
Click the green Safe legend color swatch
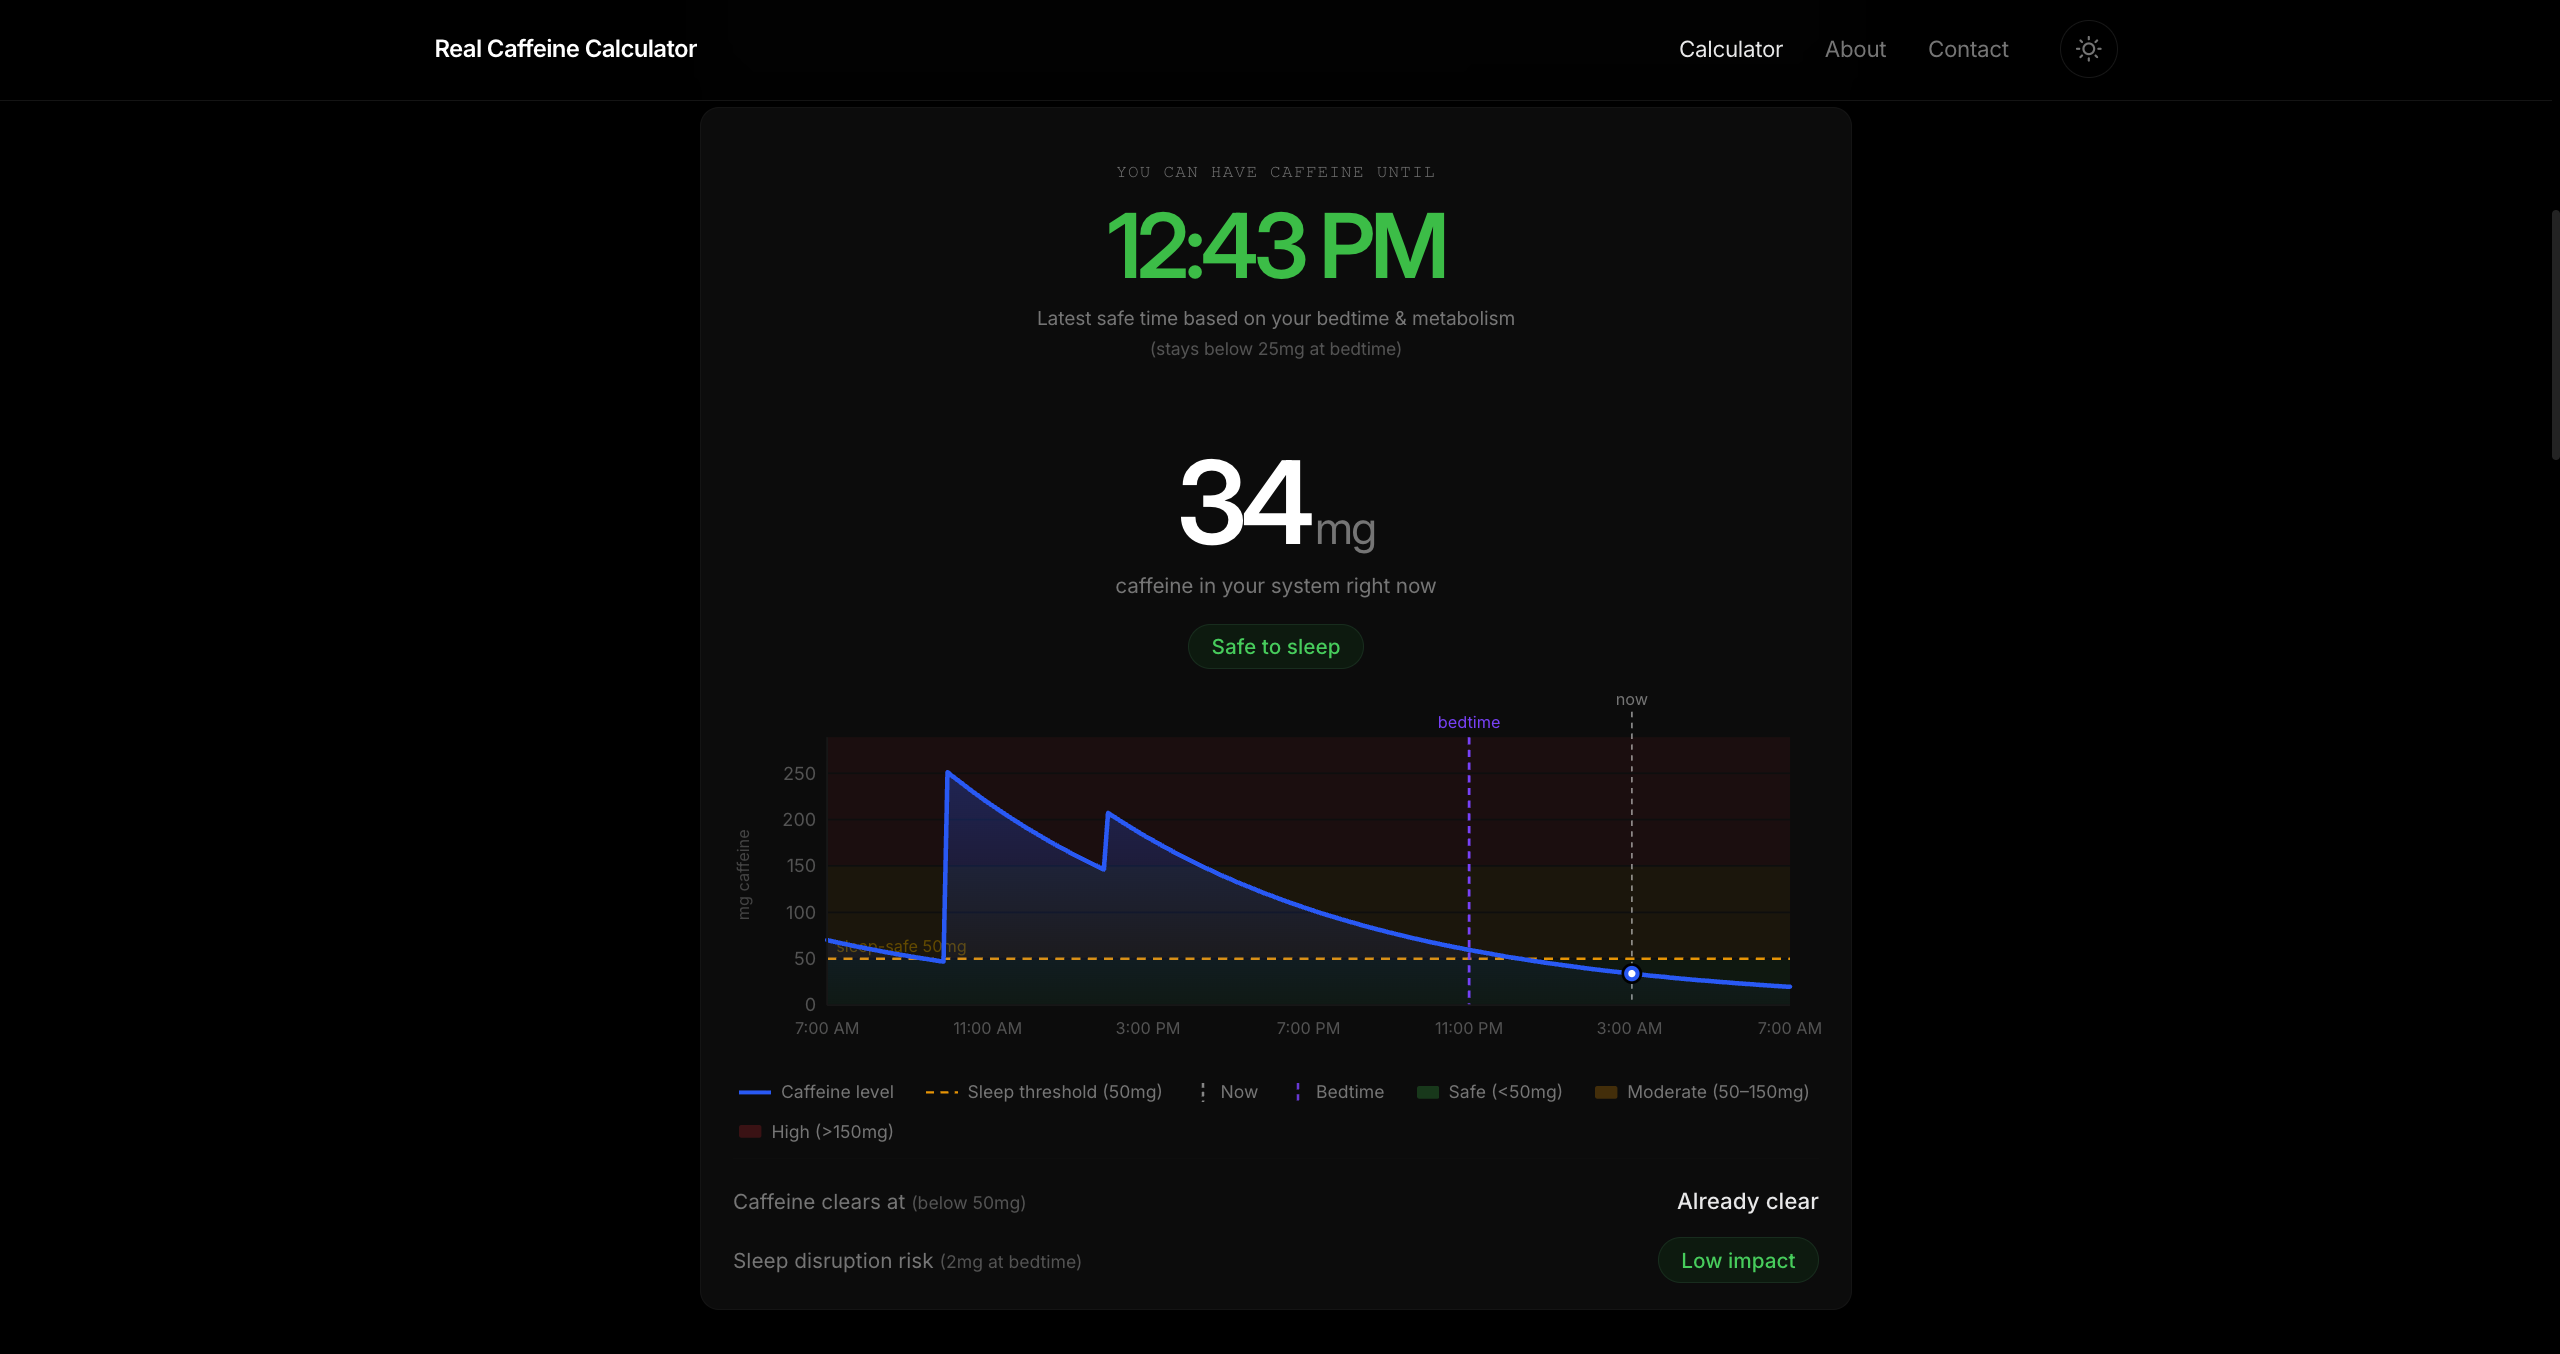point(1427,1092)
